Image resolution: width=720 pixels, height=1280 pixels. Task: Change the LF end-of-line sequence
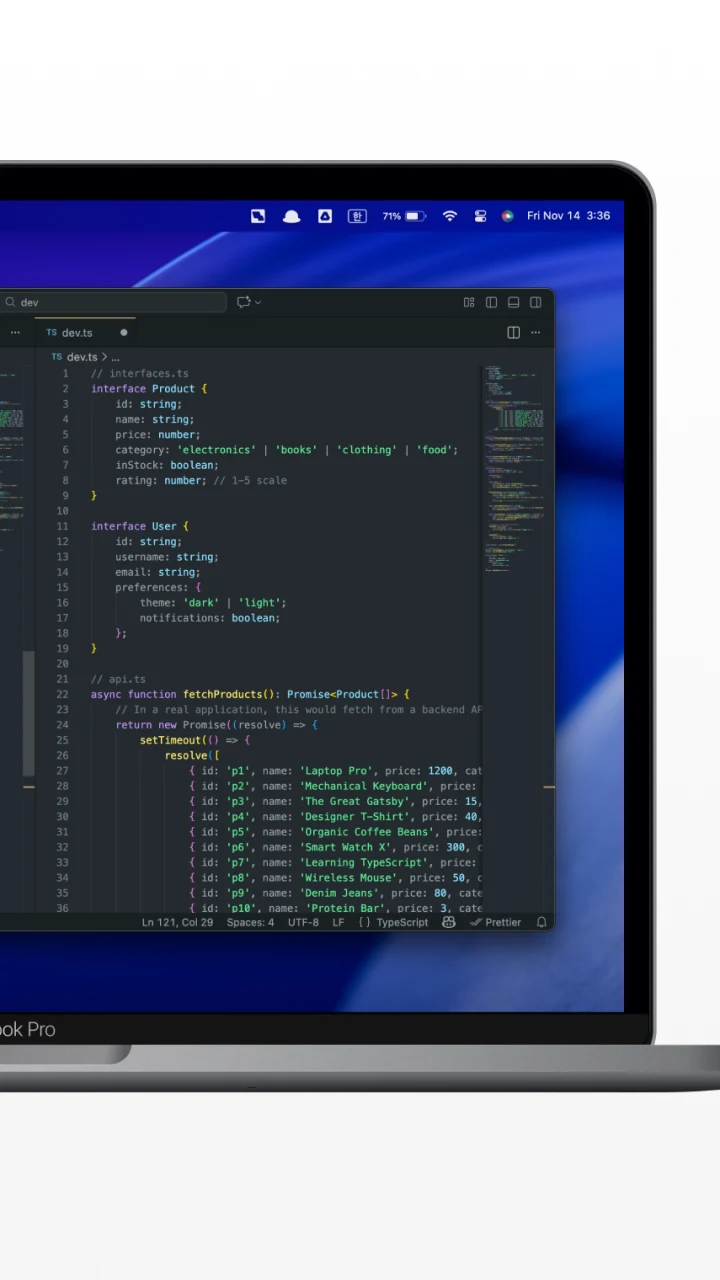[x=338, y=922]
